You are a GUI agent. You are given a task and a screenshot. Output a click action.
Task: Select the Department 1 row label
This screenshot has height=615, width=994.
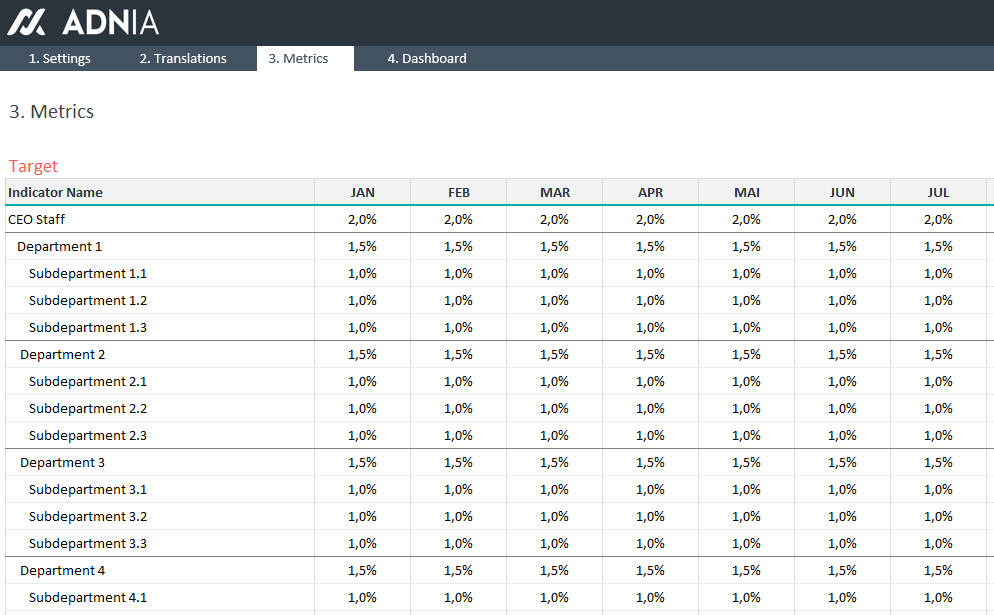(x=59, y=247)
